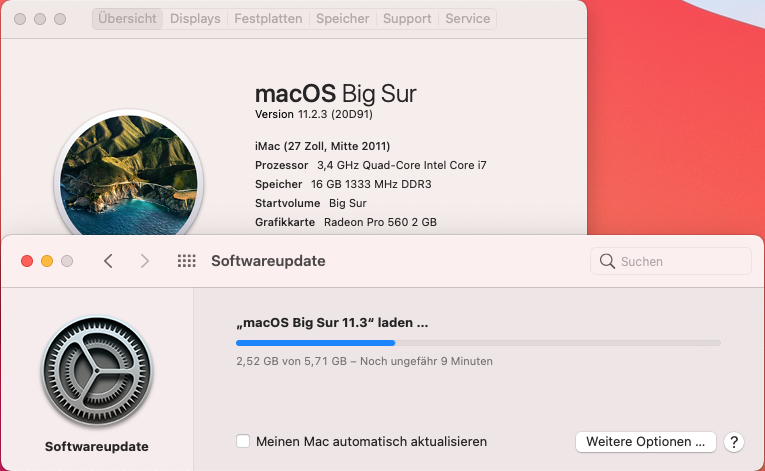Screen dimensions: 765x471
Task: Select the Service tab
Action: click(467, 19)
